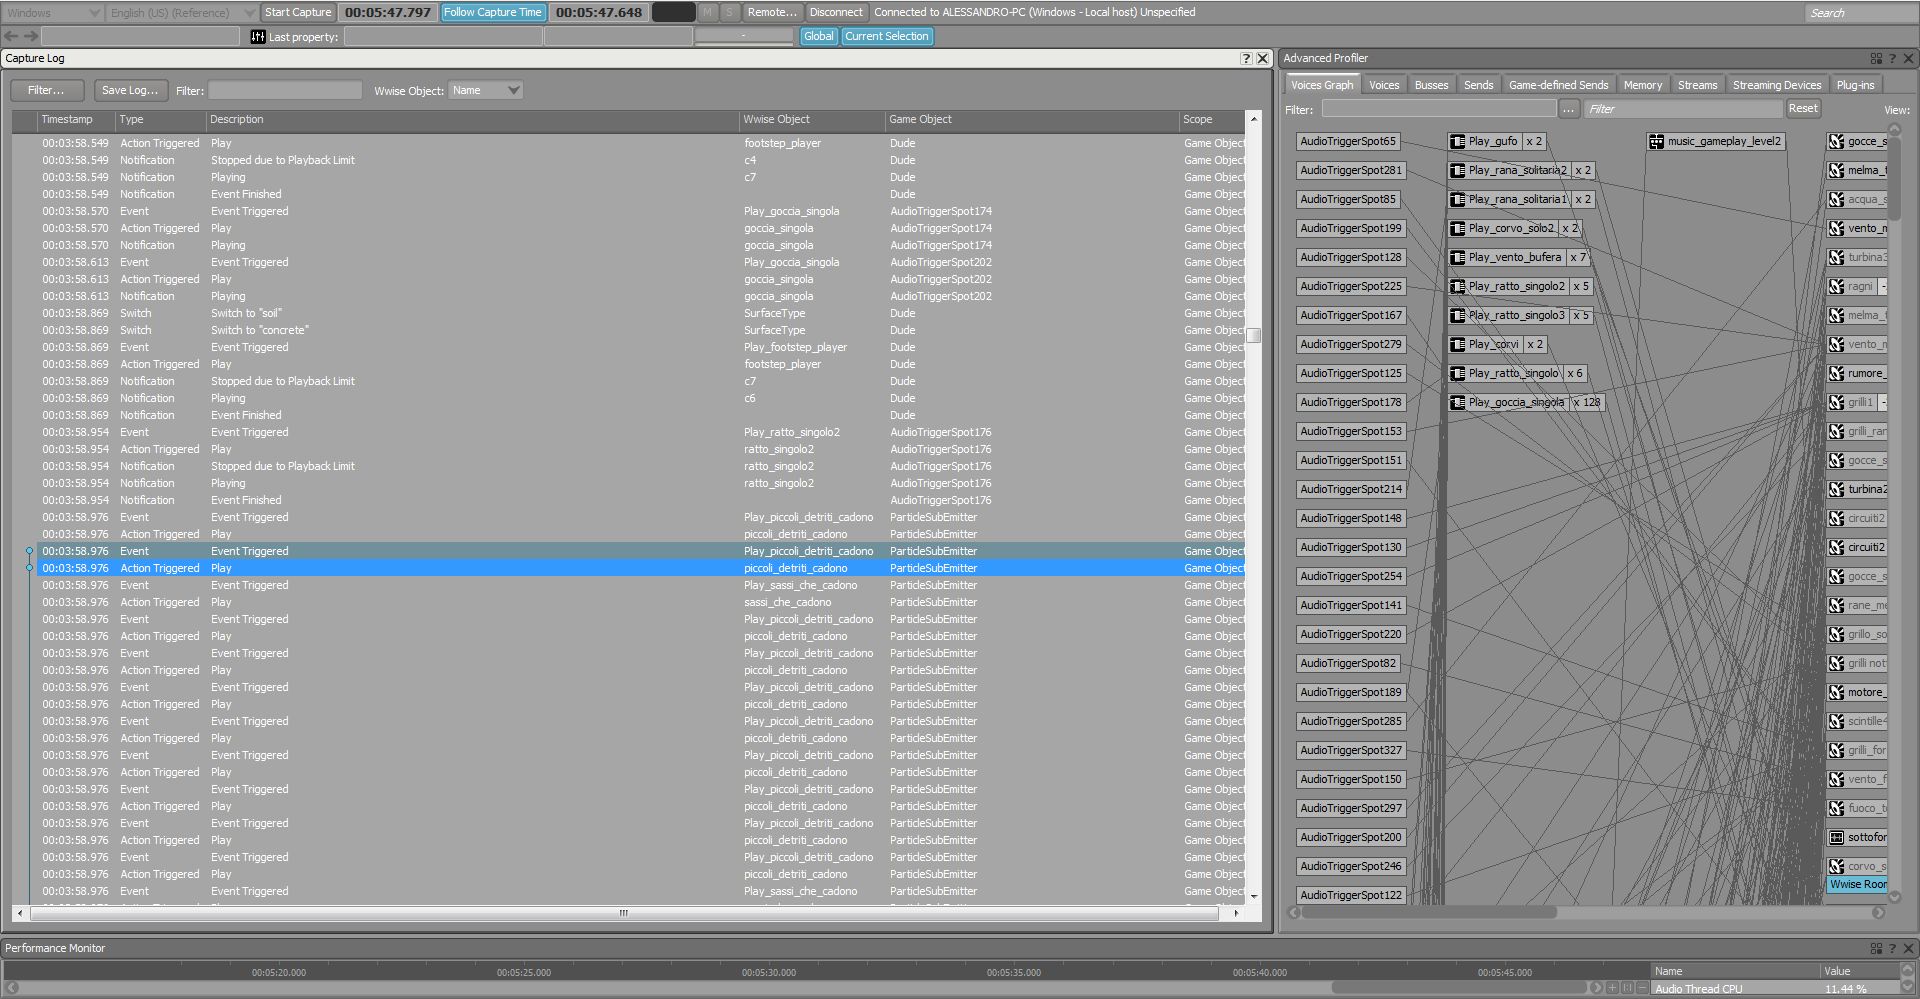
Task: Click the sound icon next to rumore_
Action: point(1837,374)
